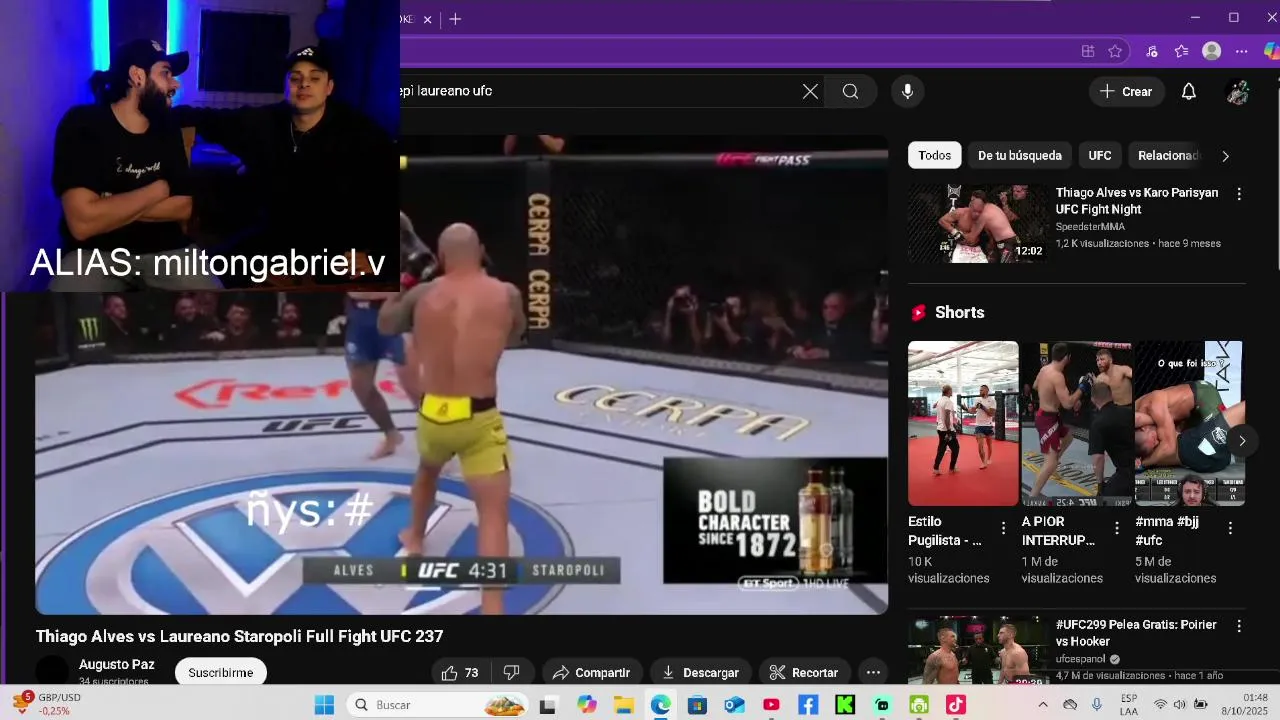This screenshot has height=720, width=1280.
Task: Open the YouTube account avatar menu
Action: pos(1238,92)
